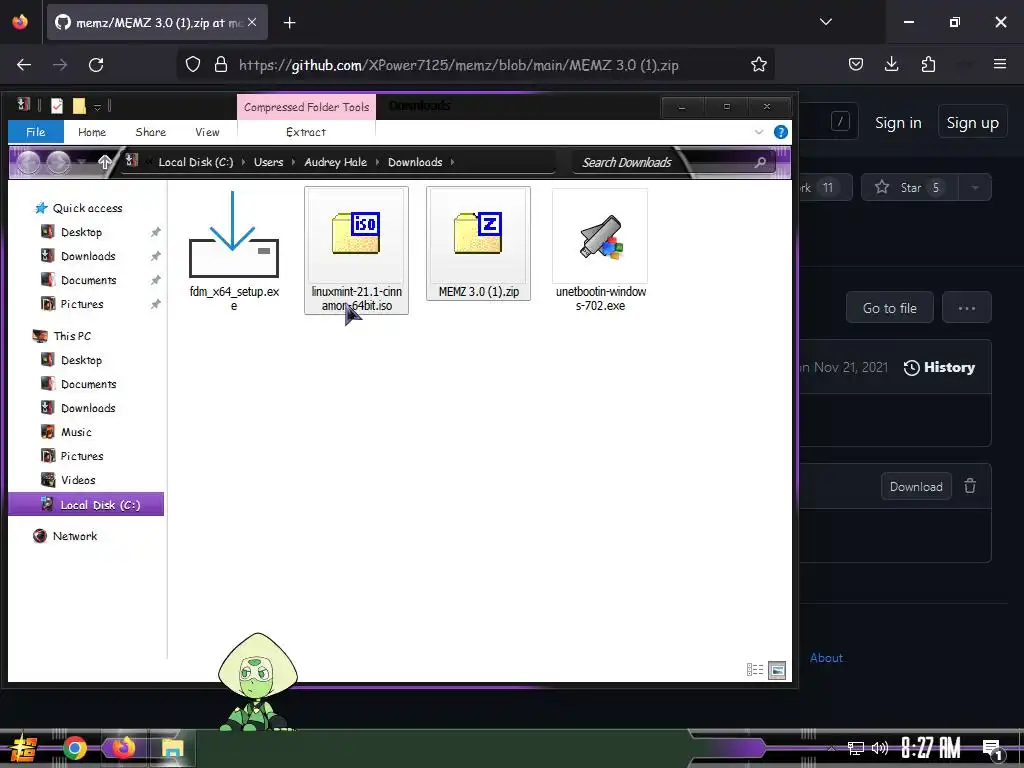Go back in Firefox
The height and width of the screenshot is (768, 1024).
click(x=24, y=65)
